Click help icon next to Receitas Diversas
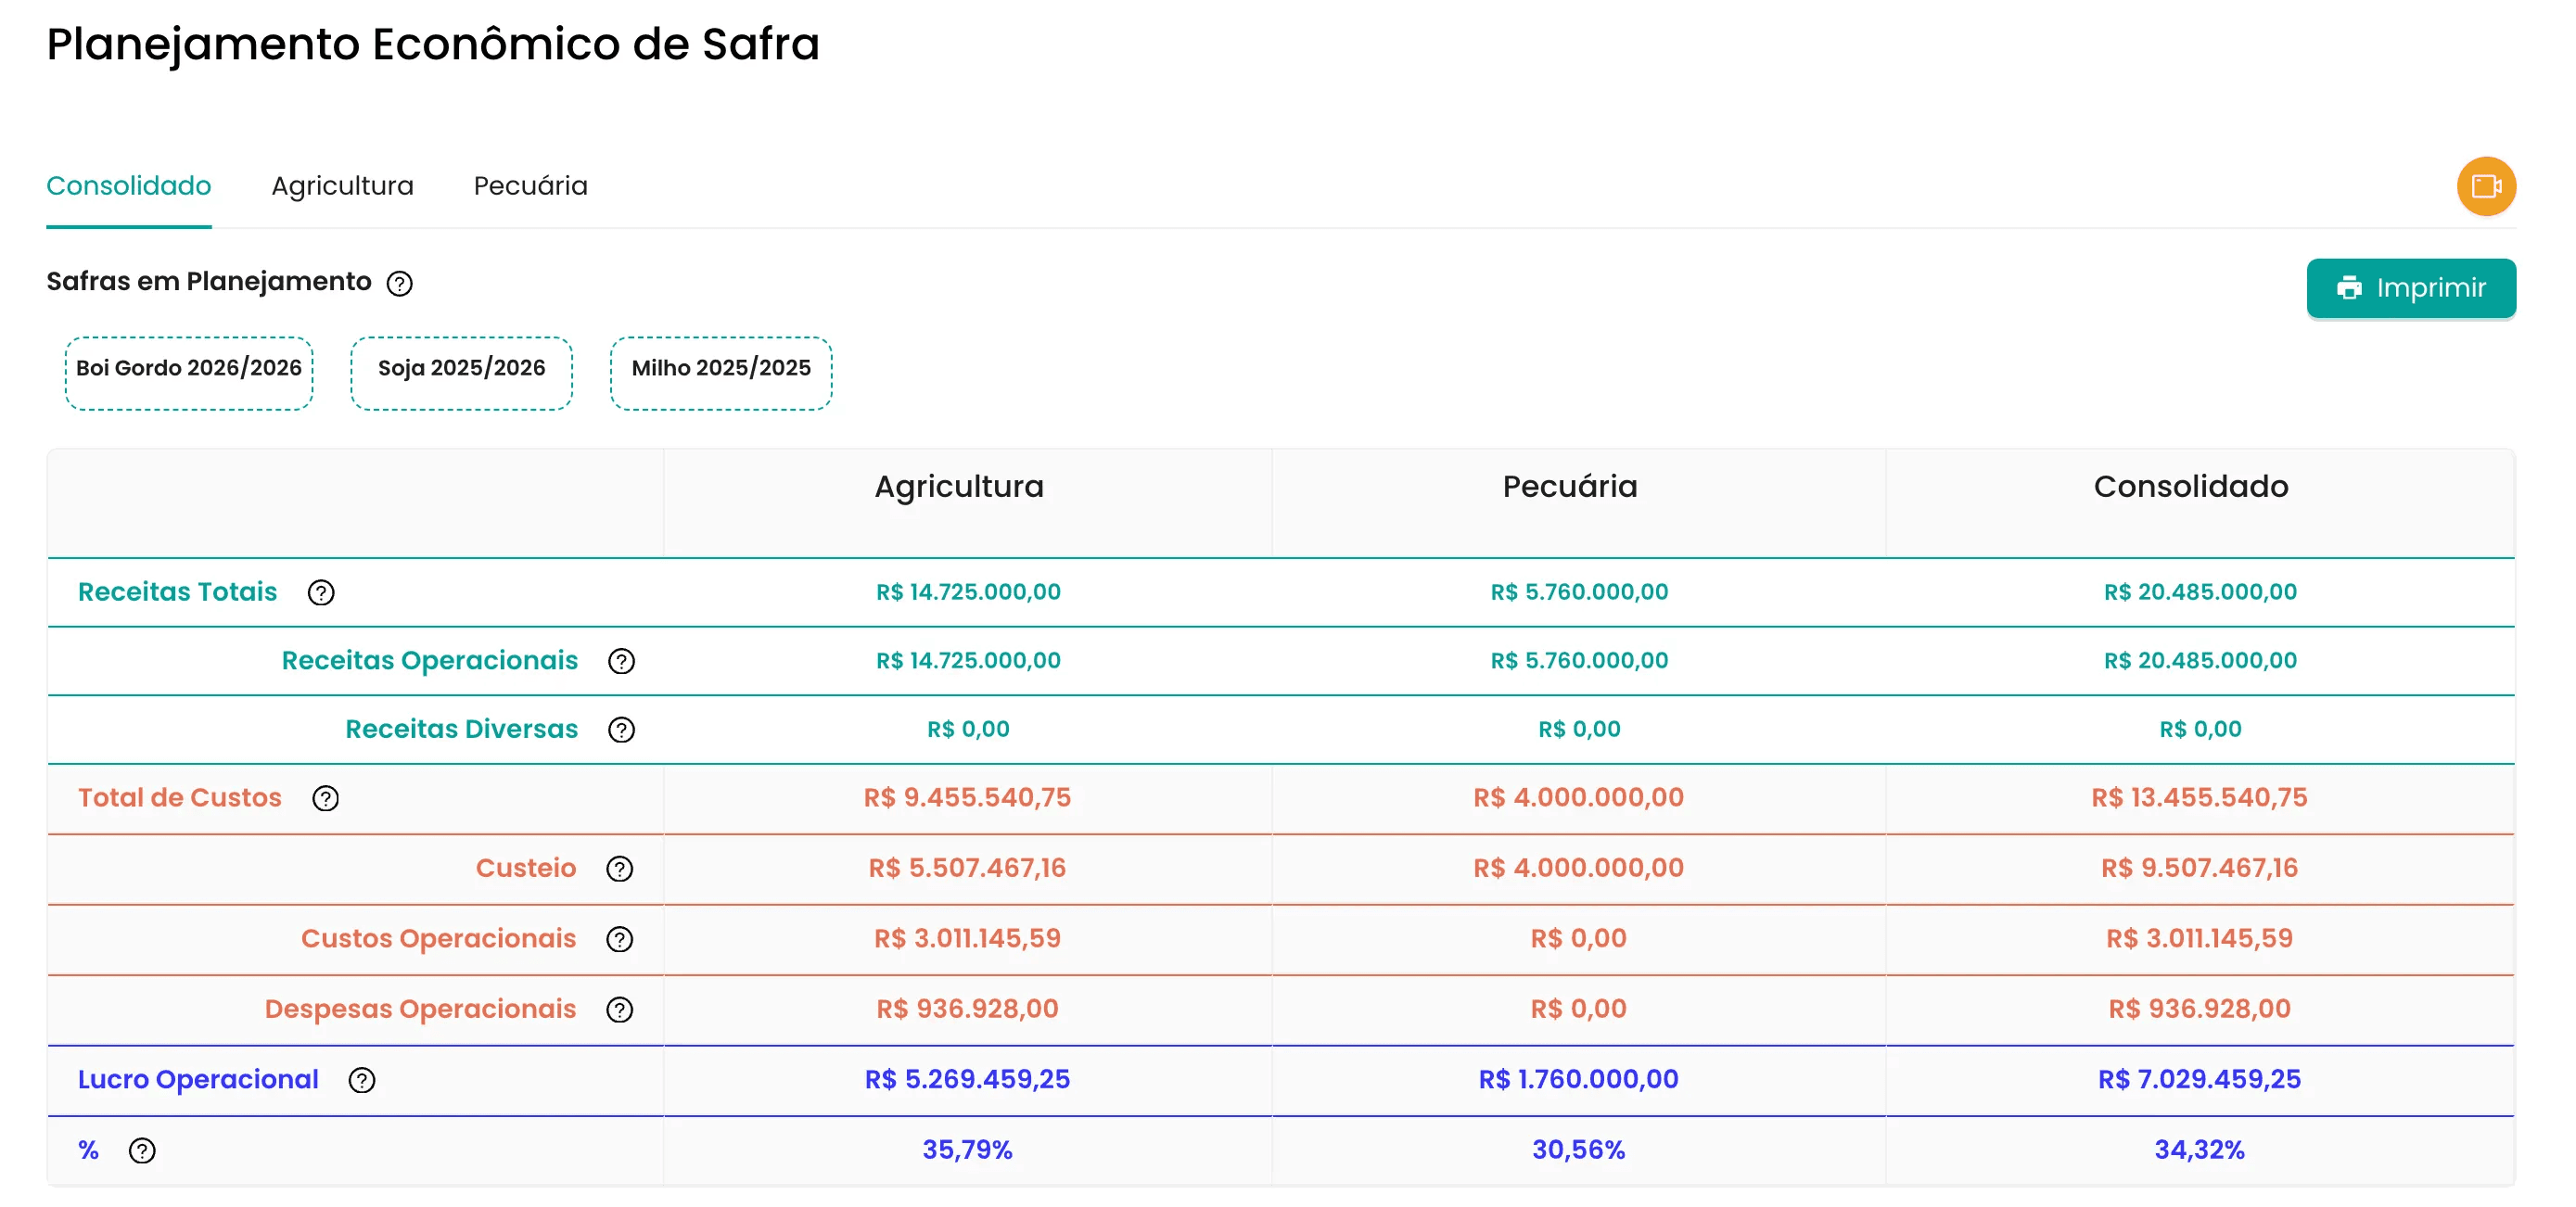The image size is (2576, 1207). point(621,730)
